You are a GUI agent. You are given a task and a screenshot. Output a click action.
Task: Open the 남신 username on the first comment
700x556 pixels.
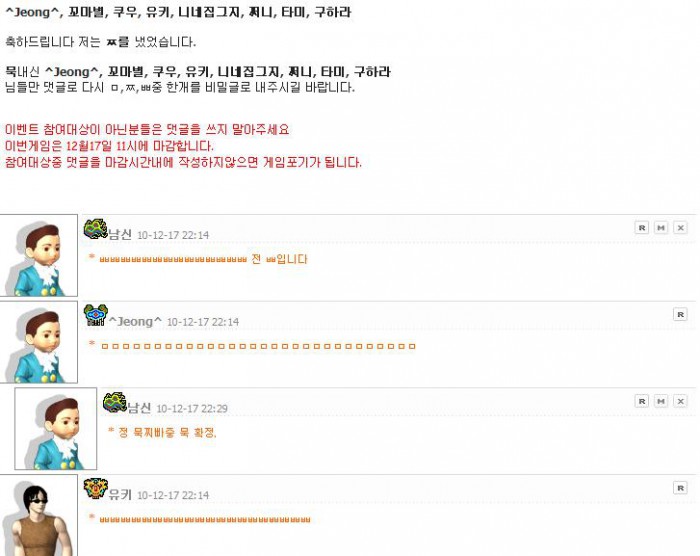[120, 234]
